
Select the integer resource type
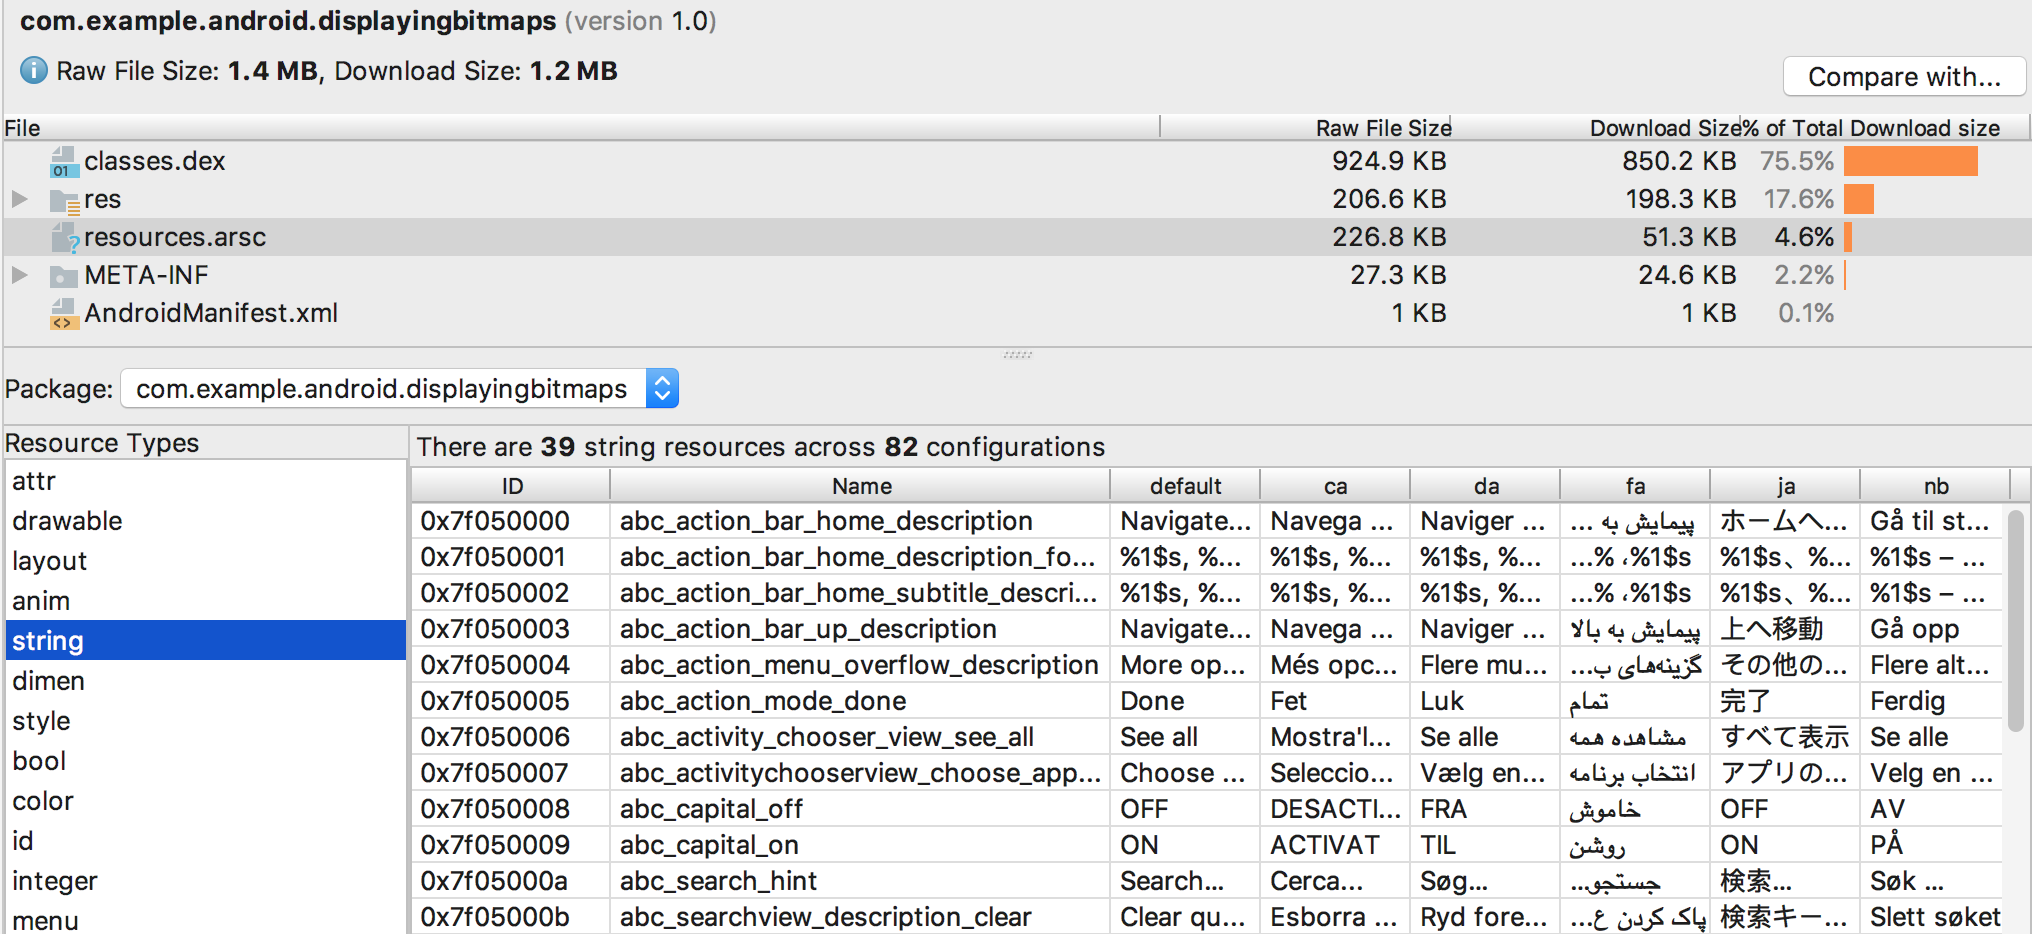pos(54,880)
